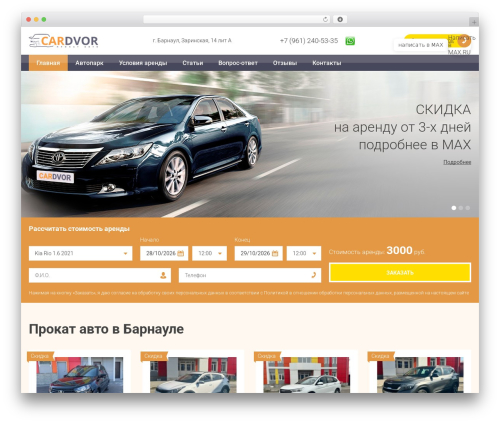Select third banner slider dot
The image size is (500, 423).
pos(468,208)
